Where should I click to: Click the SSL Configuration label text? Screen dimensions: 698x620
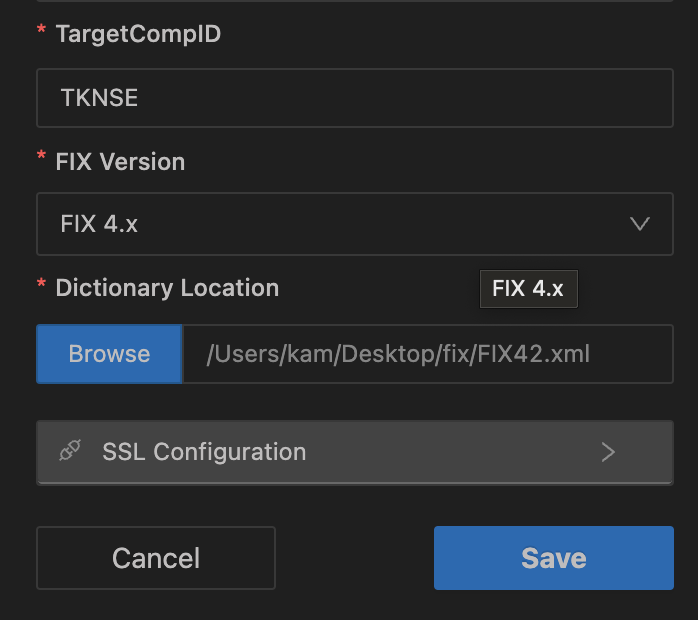click(x=204, y=452)
